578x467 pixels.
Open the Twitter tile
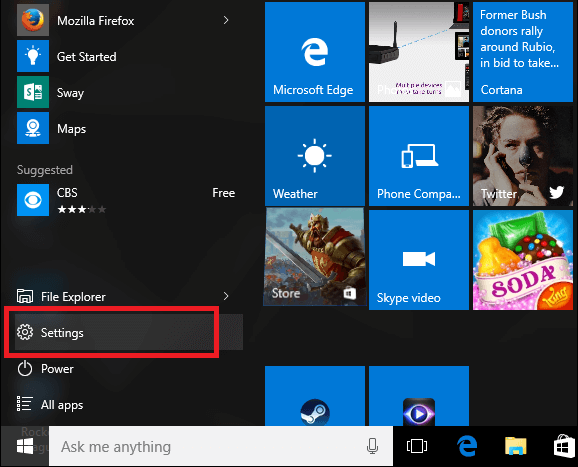[x=523, y=156]
